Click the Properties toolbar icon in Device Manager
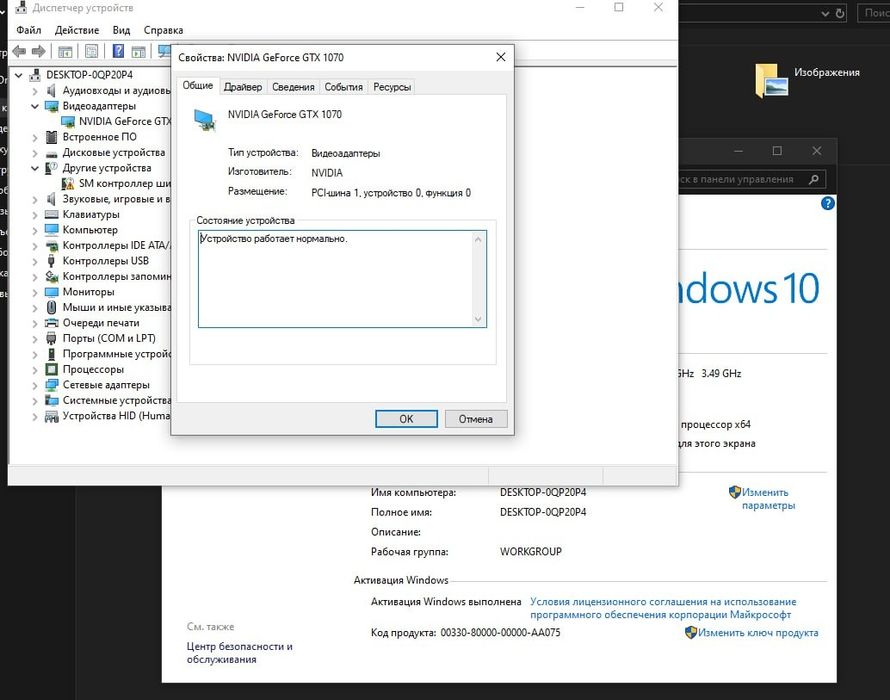890x700 pixels. 91,52
